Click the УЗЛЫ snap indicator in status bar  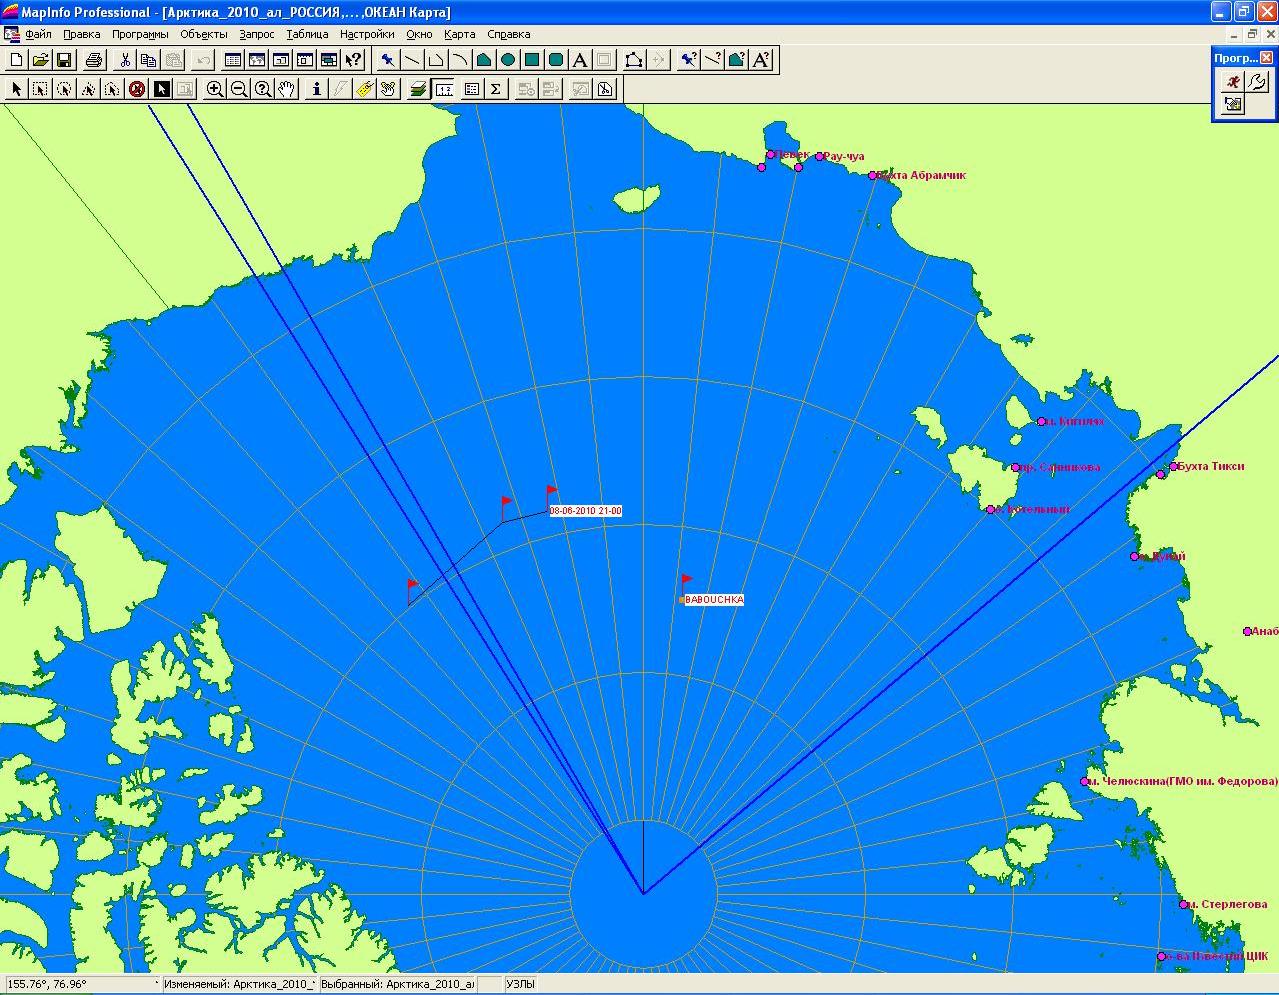(520, 985)
